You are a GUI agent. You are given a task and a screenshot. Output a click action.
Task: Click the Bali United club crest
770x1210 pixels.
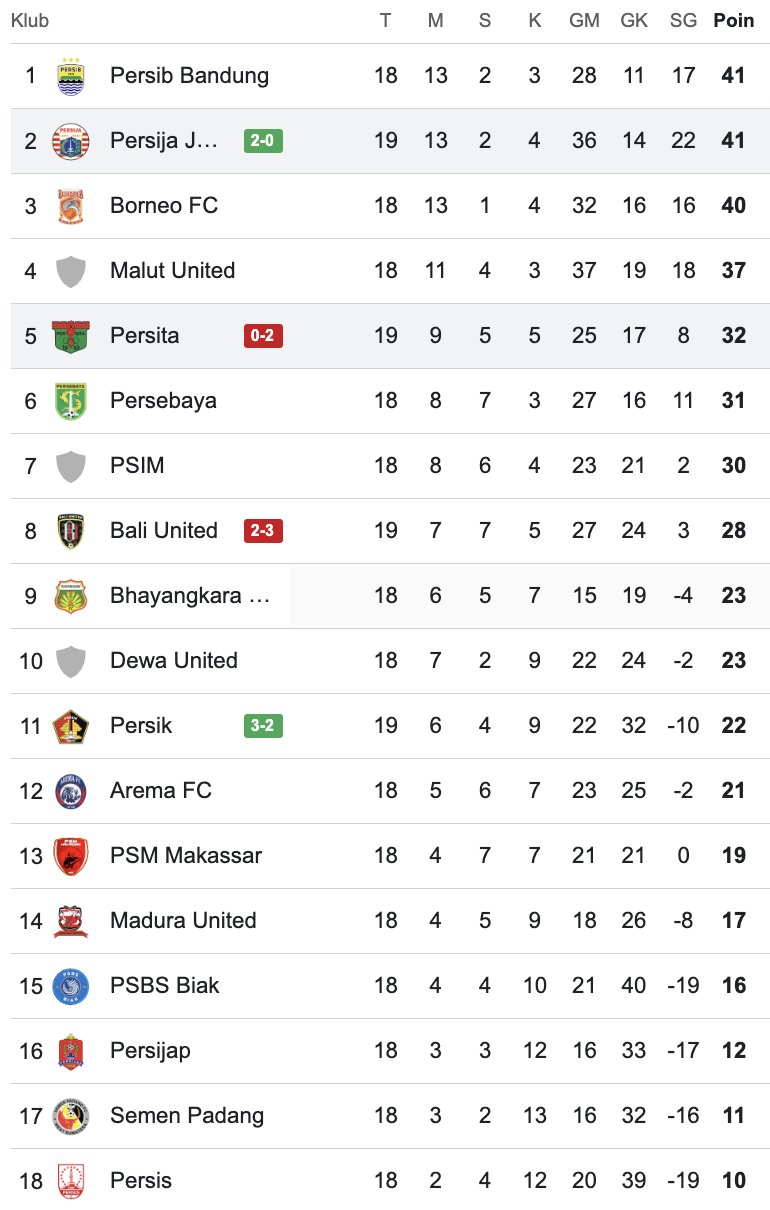71,531
